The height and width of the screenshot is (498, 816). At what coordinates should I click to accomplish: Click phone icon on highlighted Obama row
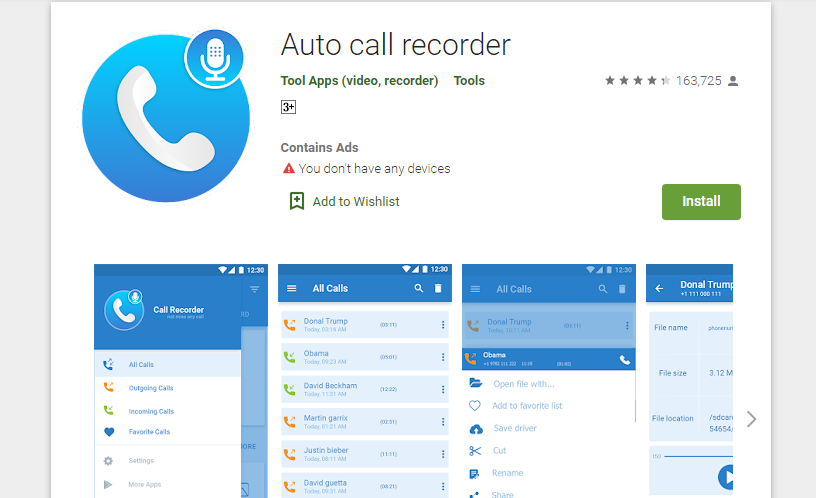pyautogui.click(x=625, y=360)
